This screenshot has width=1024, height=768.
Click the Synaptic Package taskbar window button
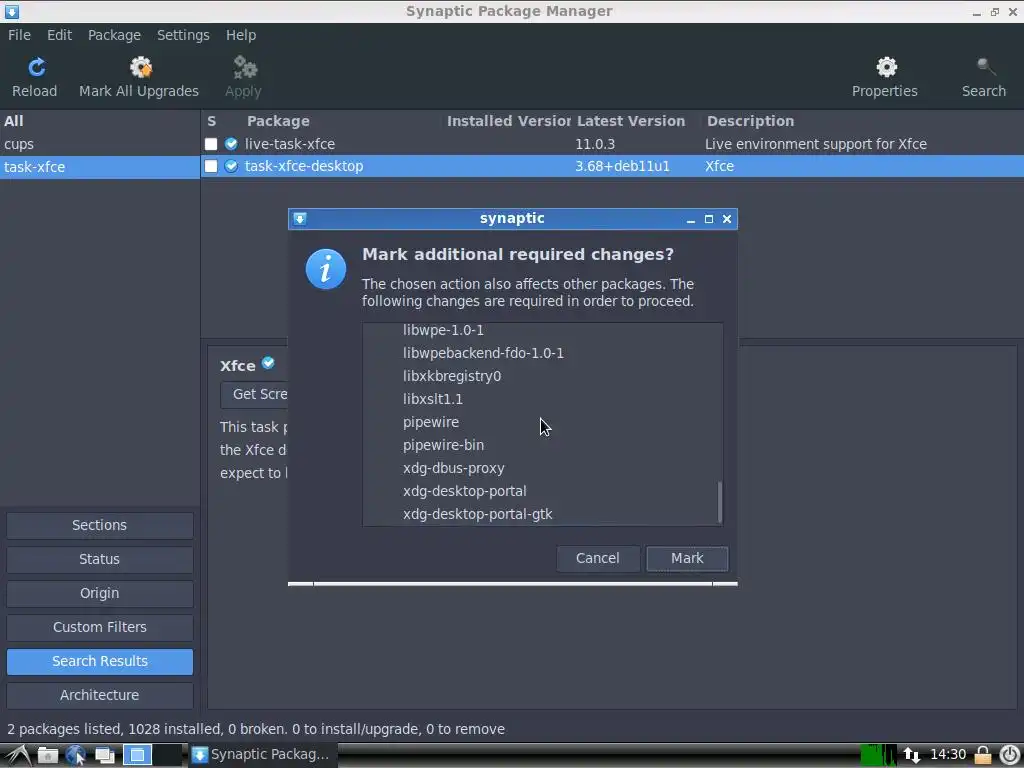(263, 755)
